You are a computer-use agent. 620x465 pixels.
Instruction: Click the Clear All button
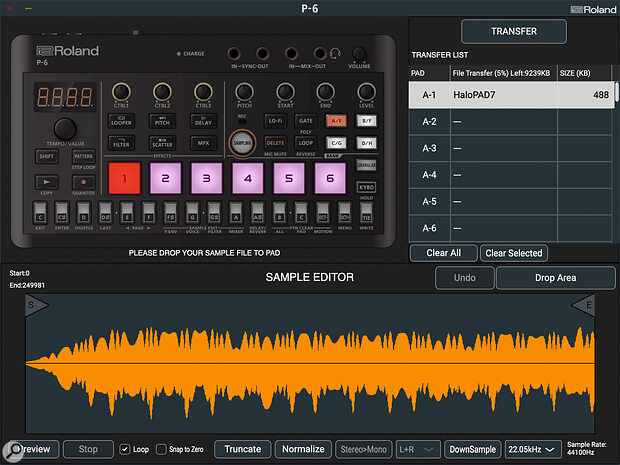click(x=444, y=253)
